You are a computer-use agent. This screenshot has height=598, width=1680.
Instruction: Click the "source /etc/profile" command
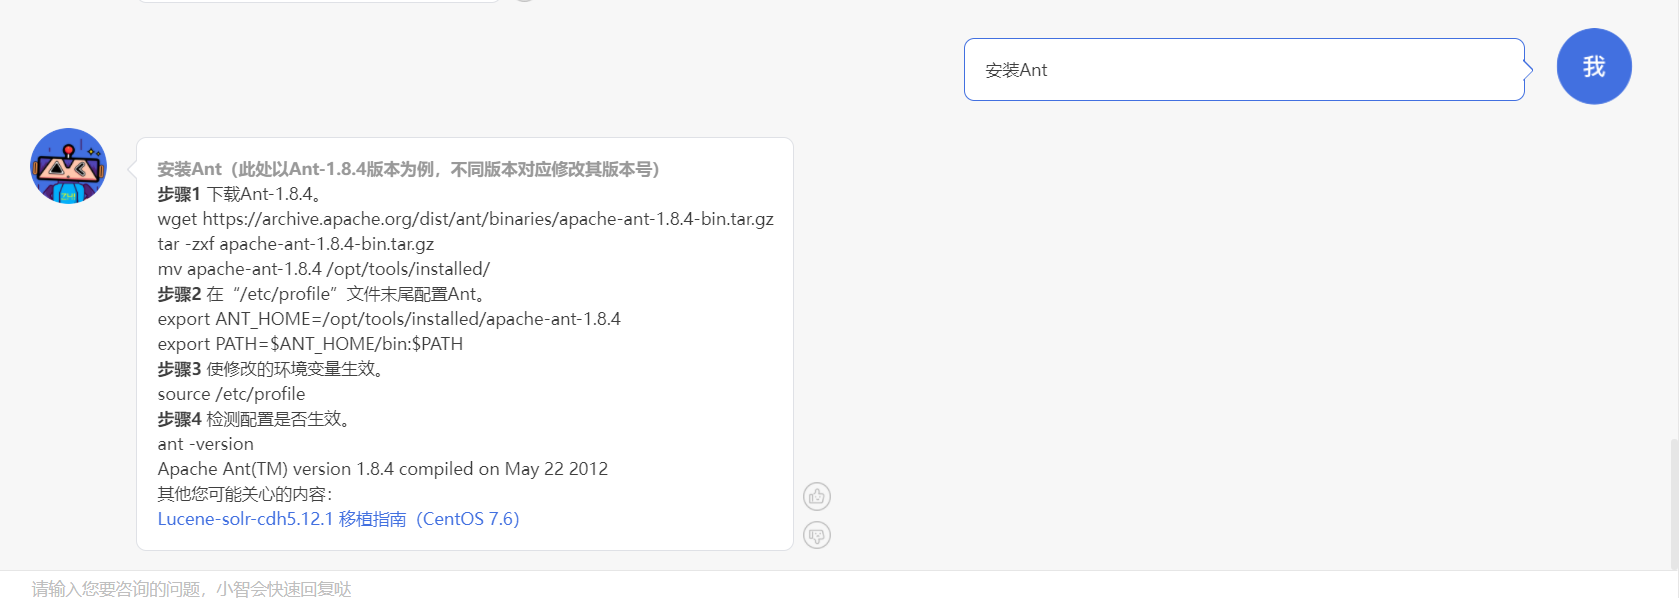[x=231, y=394]
